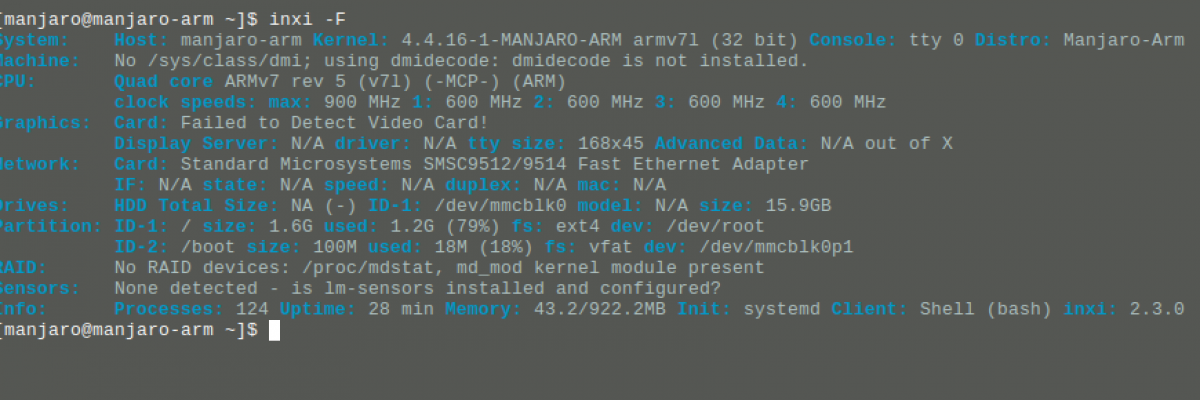1200x400 pixels.
Task: Click the terminal cursor block at prompt
Action: (275, 330)
